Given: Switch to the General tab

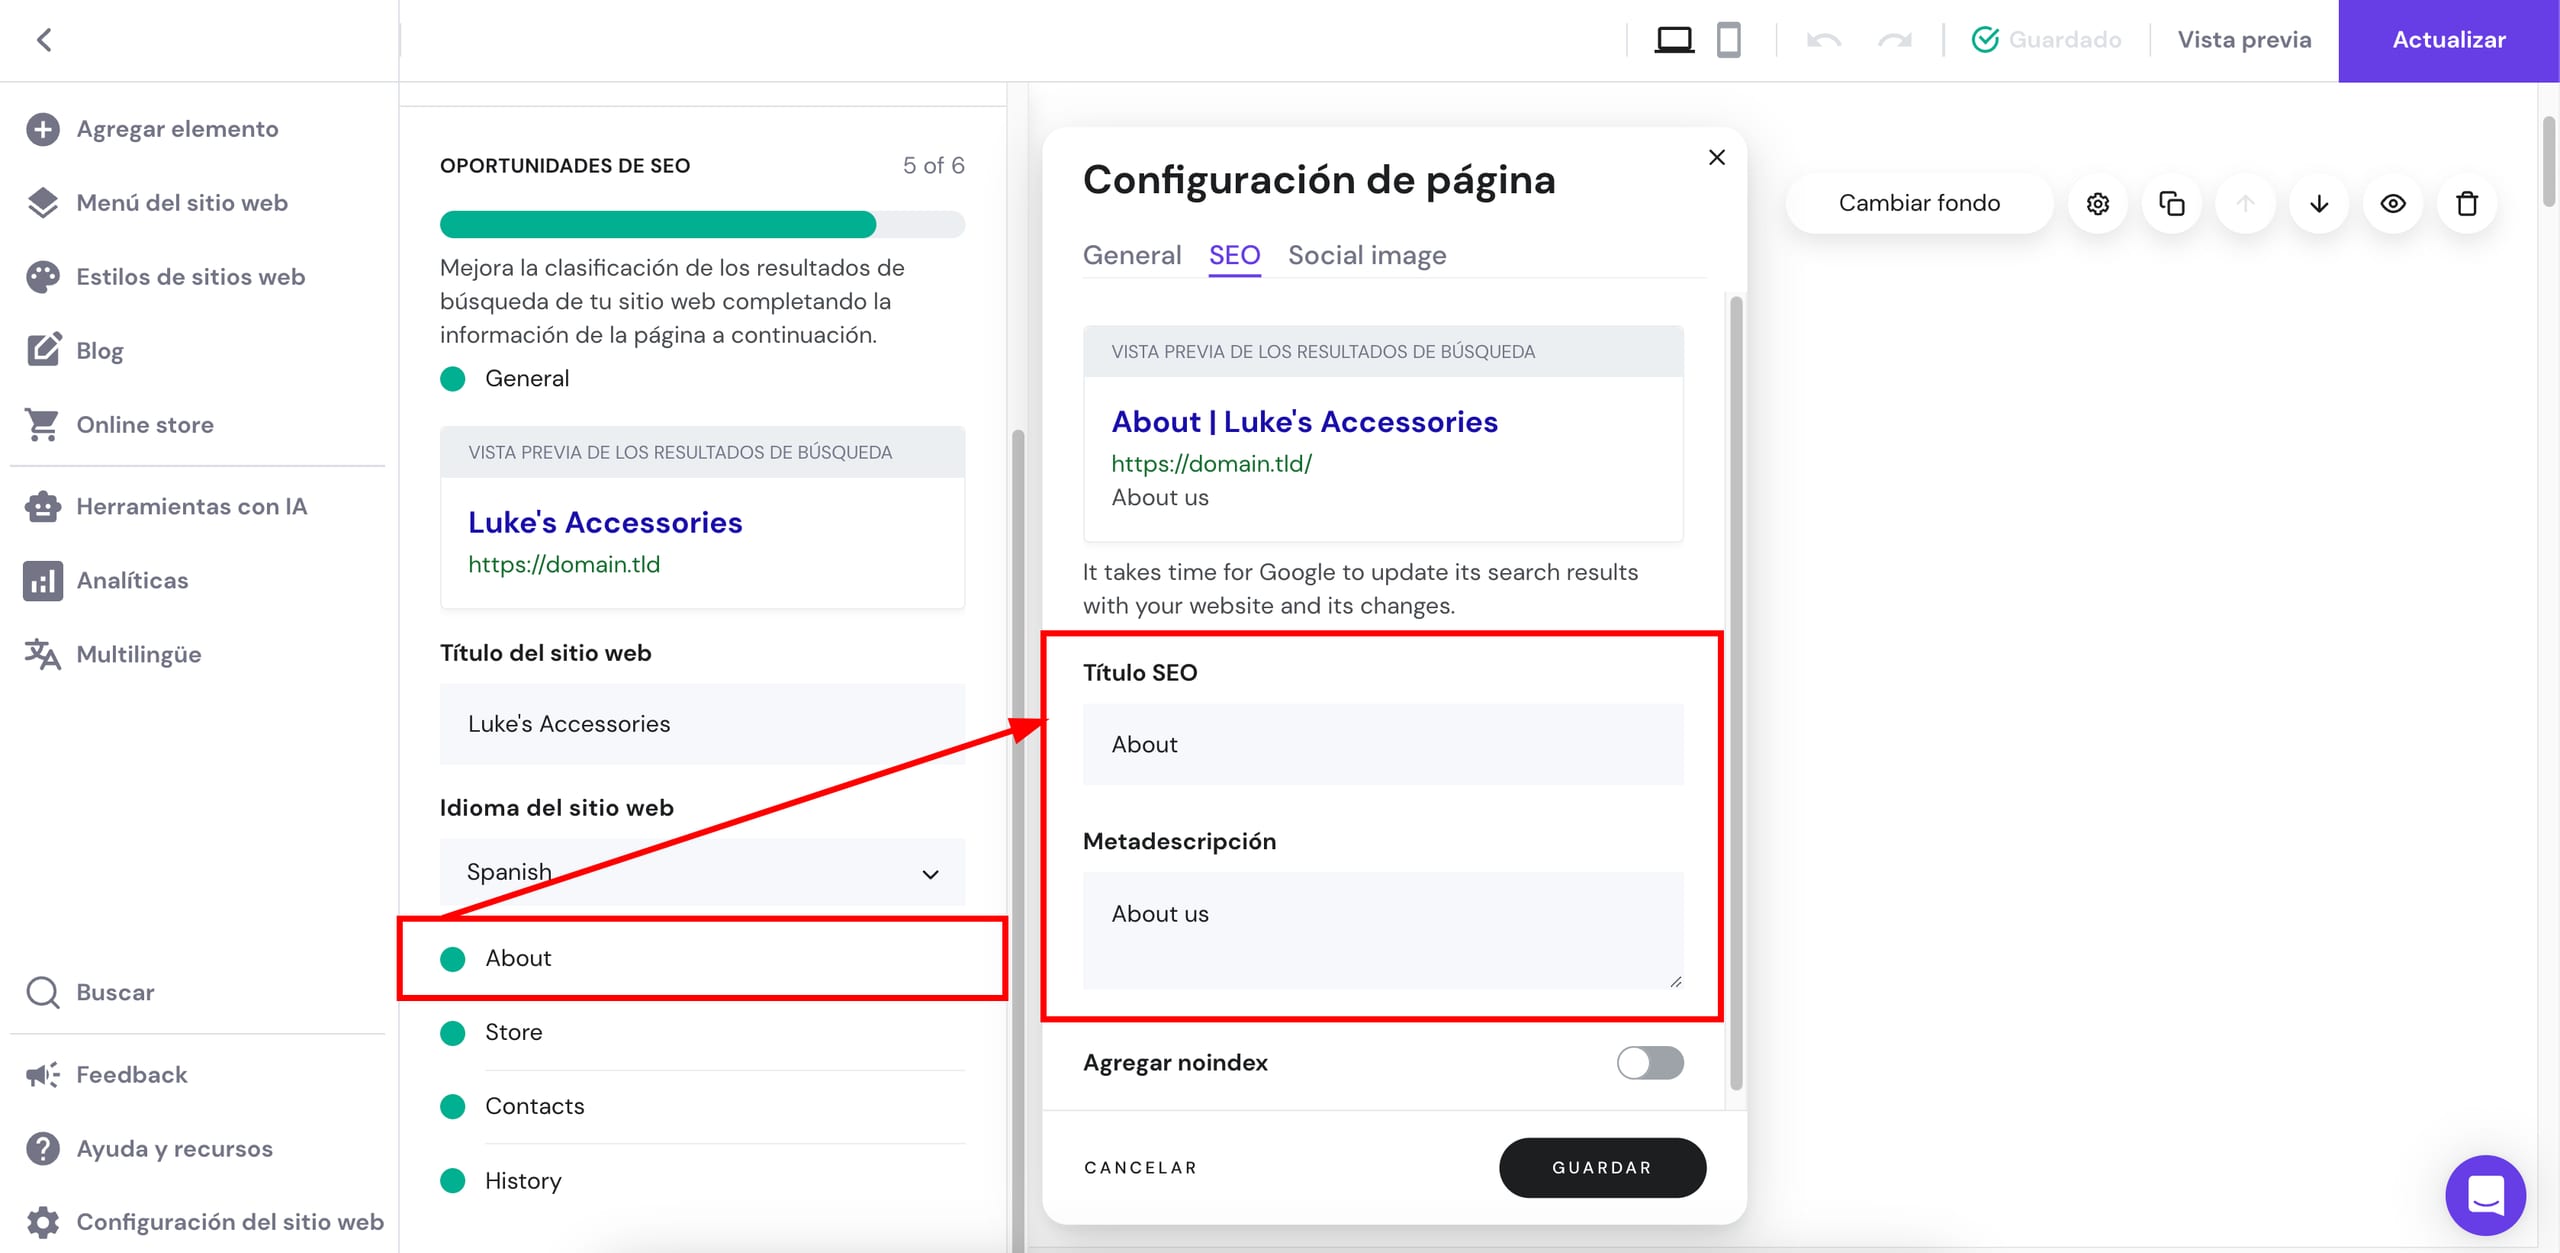Looking at the screenshot, I should (1132, 255).
